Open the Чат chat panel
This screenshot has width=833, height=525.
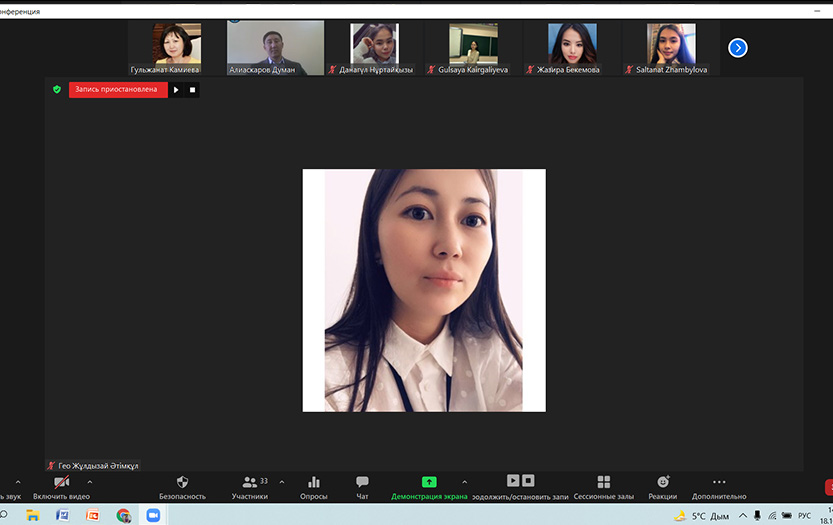(x=362, y=485)
